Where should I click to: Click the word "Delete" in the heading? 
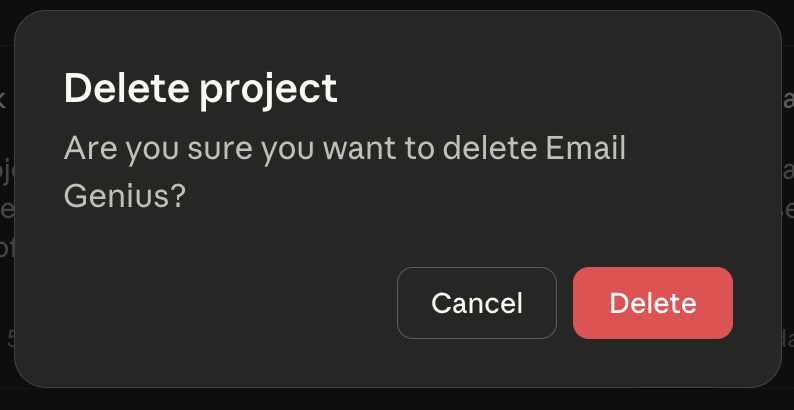(x=126, y=89)
